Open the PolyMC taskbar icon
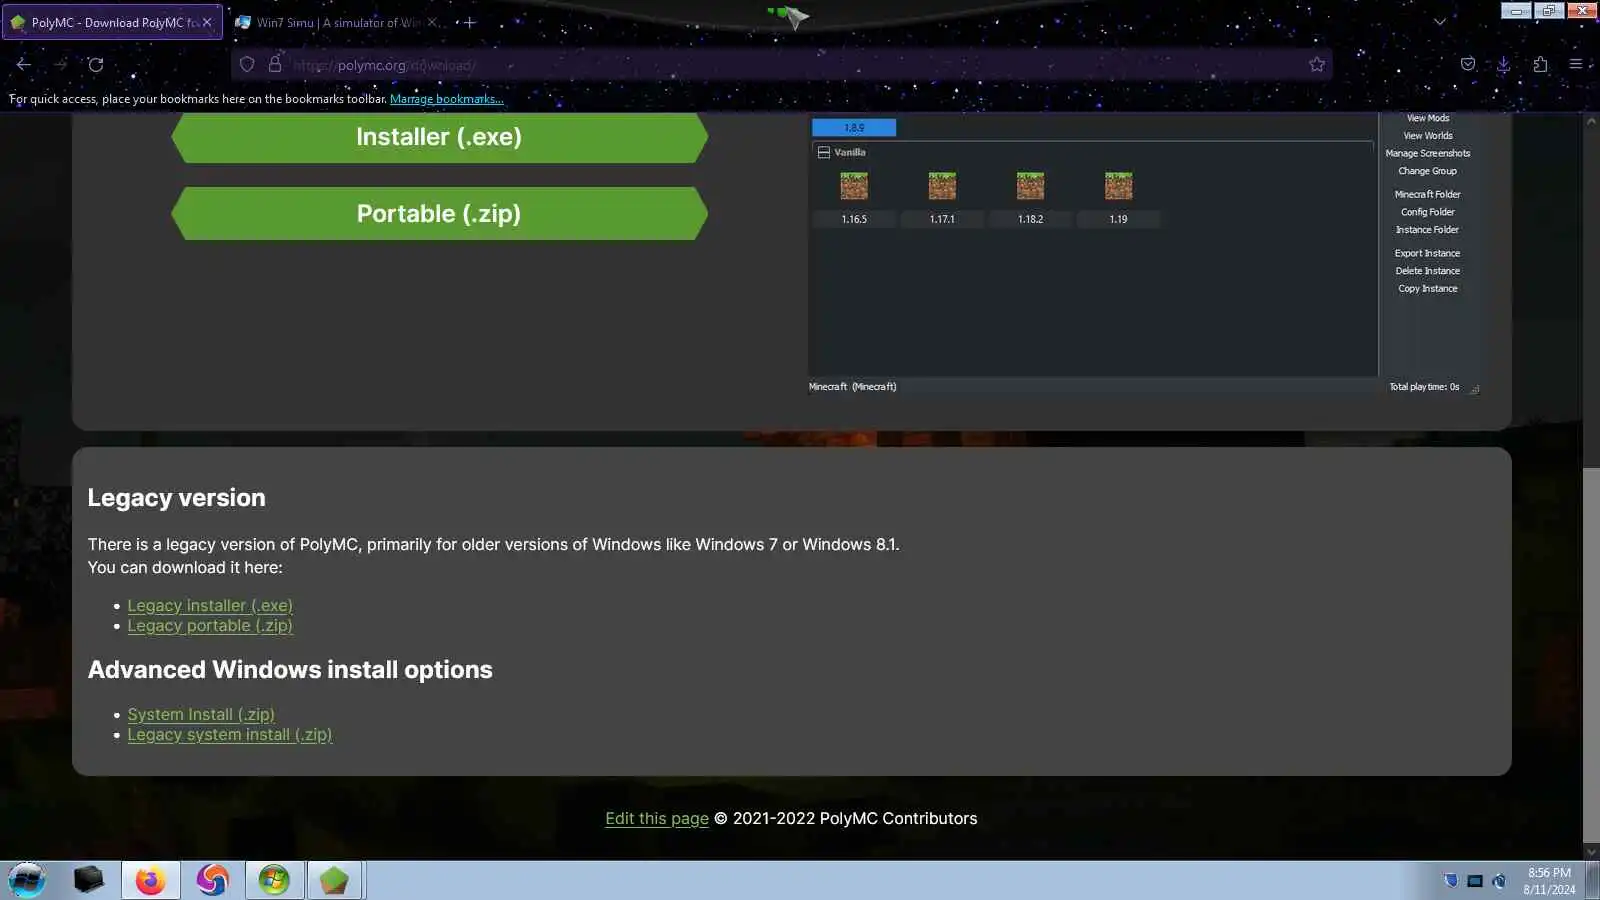 click(x=334, y=880)
